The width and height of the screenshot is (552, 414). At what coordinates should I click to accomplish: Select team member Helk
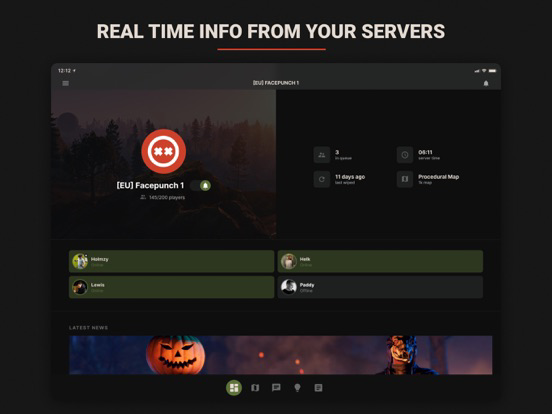380,261
